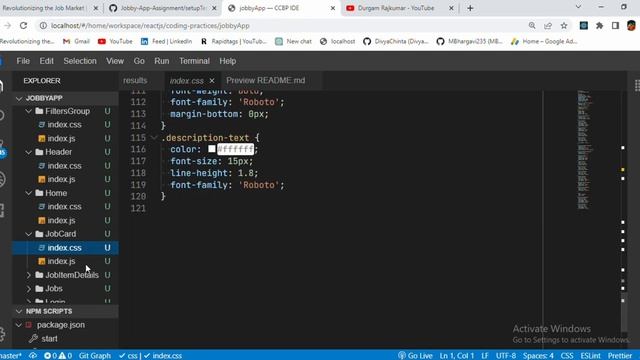Switch to the results editor tab
Image resolution: width=640 pixels, height=360 pixels.
tap(135, 80)
